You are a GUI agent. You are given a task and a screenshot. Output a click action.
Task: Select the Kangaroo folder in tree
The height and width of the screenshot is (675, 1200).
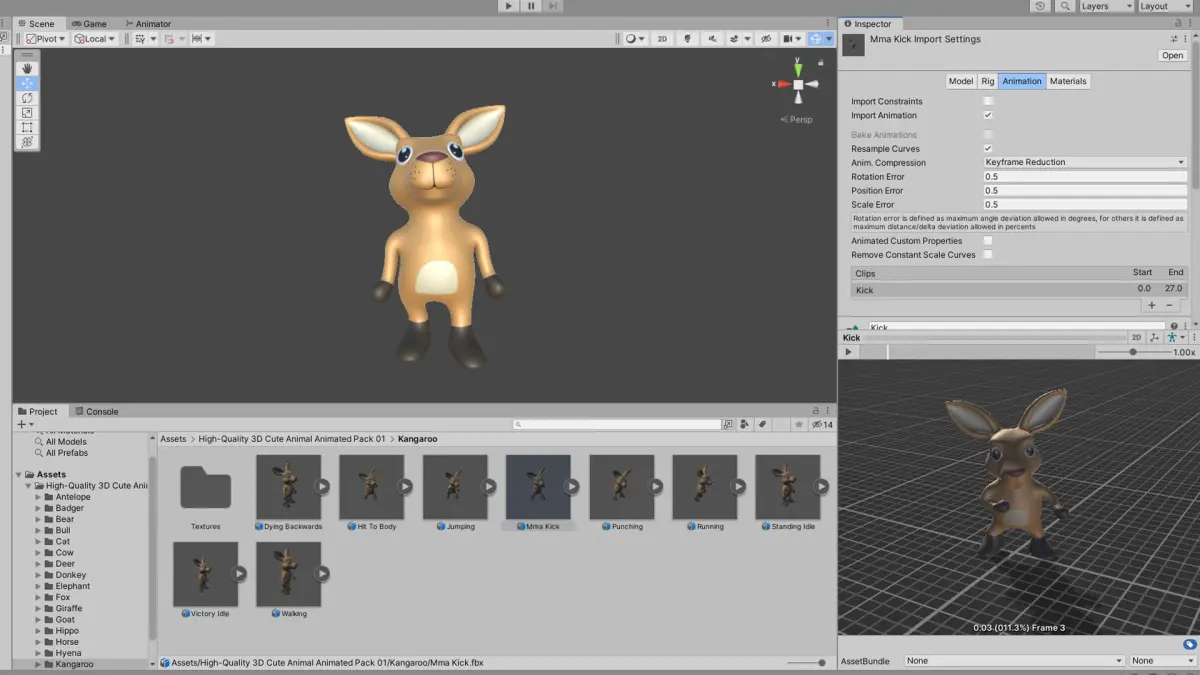coord(74,664)
